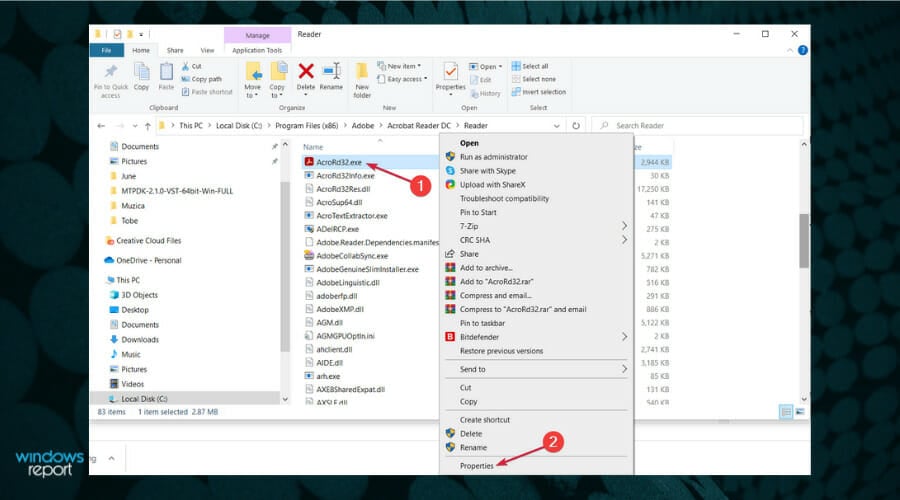Select AcroRd32.exe file

tap(339, 162)
